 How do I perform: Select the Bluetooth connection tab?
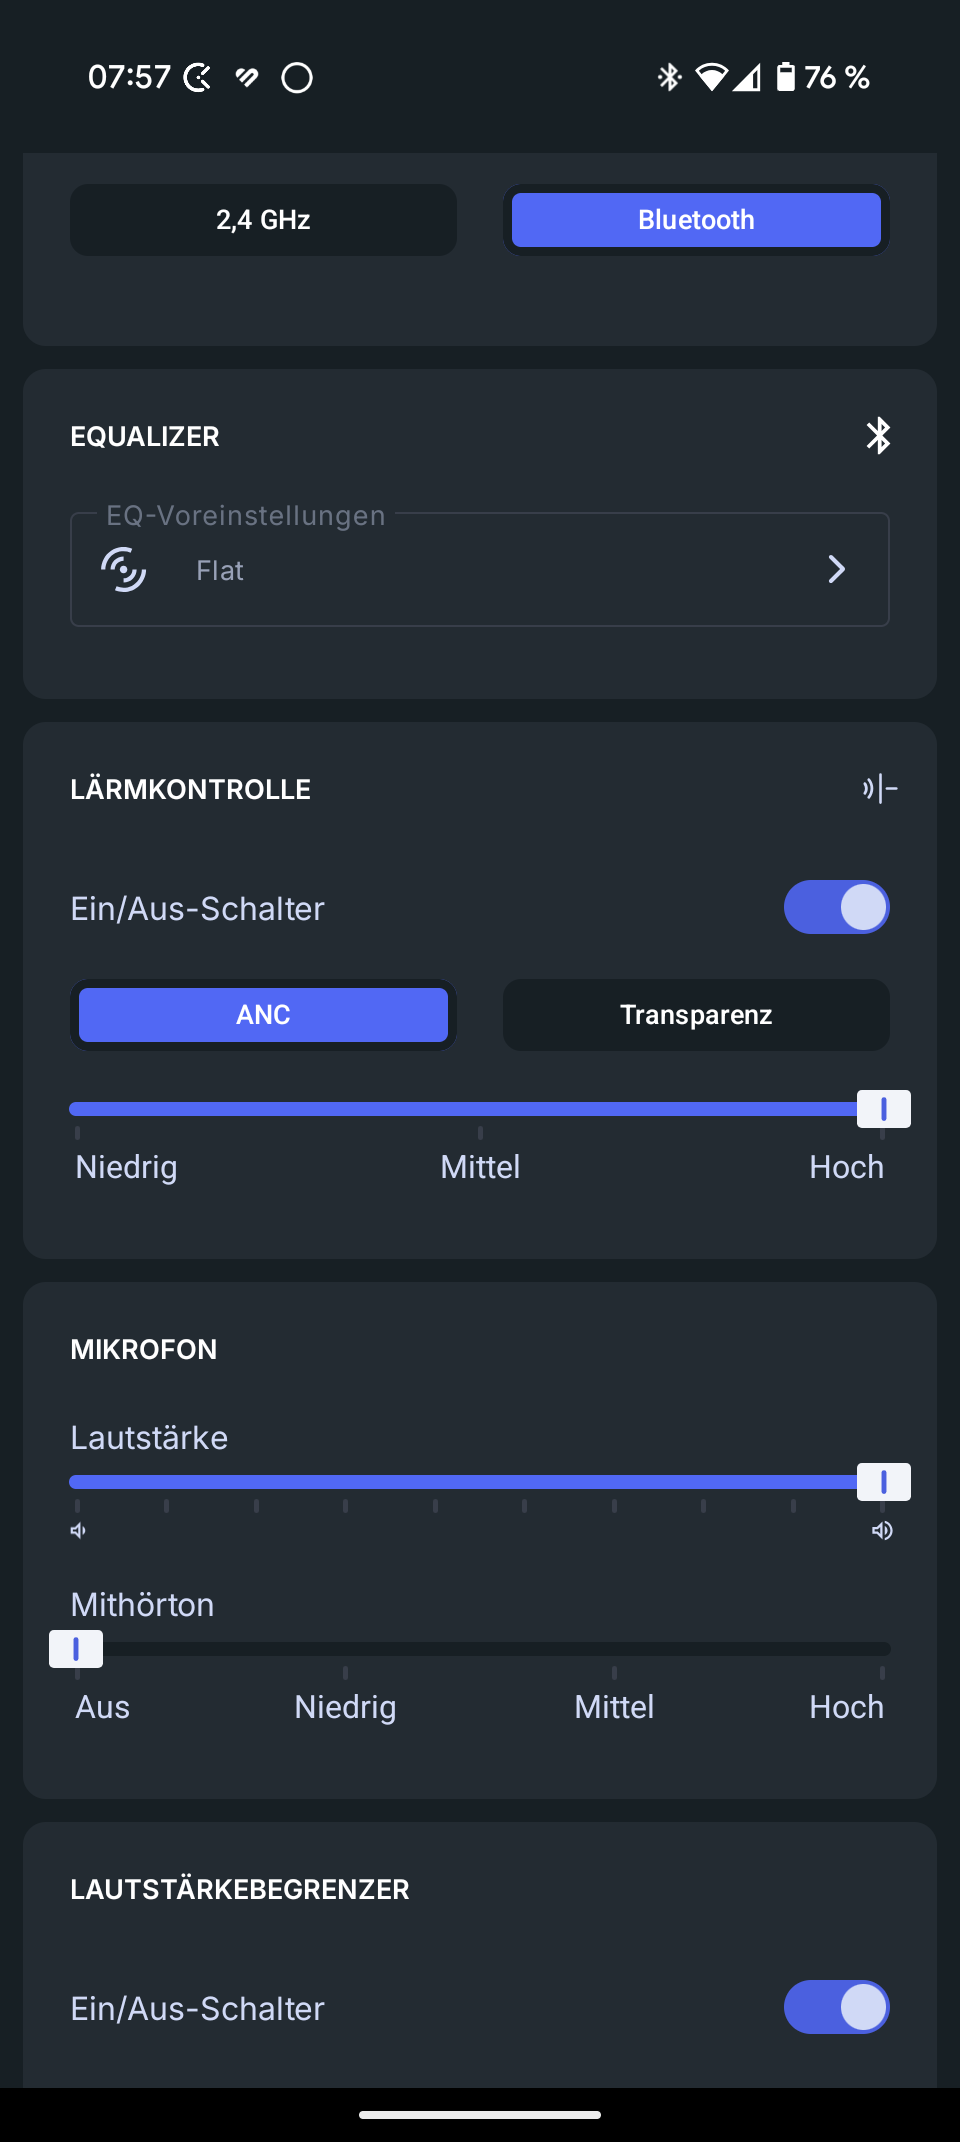pos(696,220)
